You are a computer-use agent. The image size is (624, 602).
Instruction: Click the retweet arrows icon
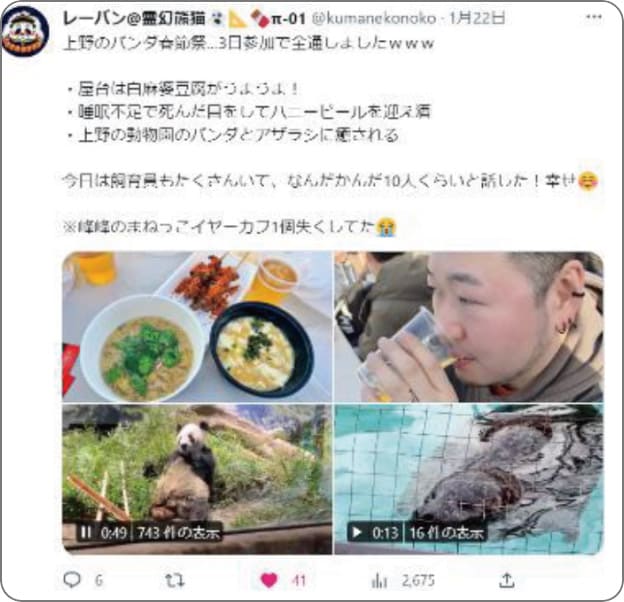[x=175, y=581]
